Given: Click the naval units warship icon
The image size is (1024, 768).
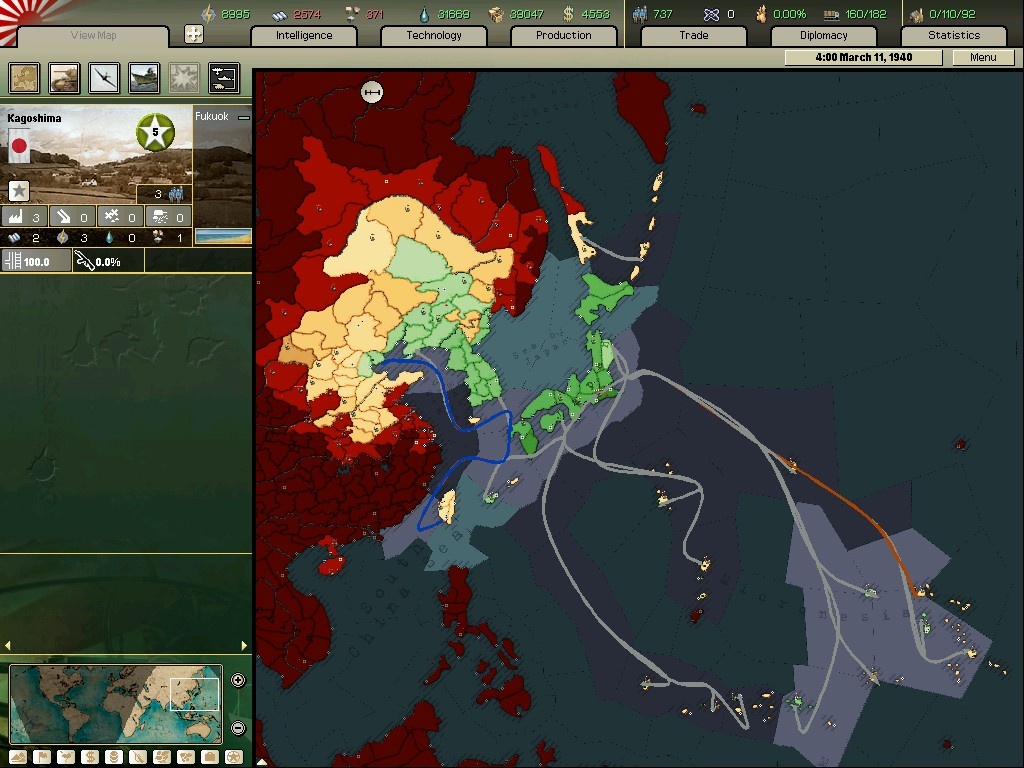Looking at the screenshot, I should (x=144, y=78).
